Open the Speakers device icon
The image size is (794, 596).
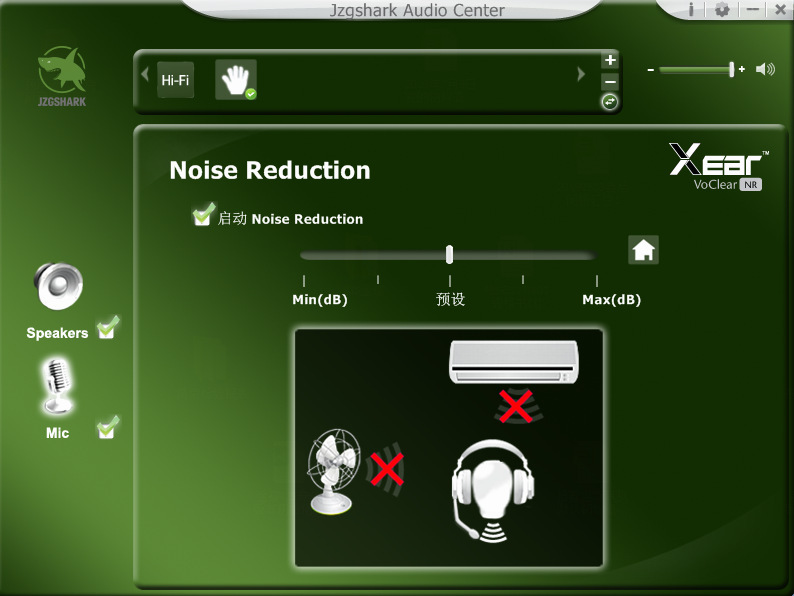point(57,287)
